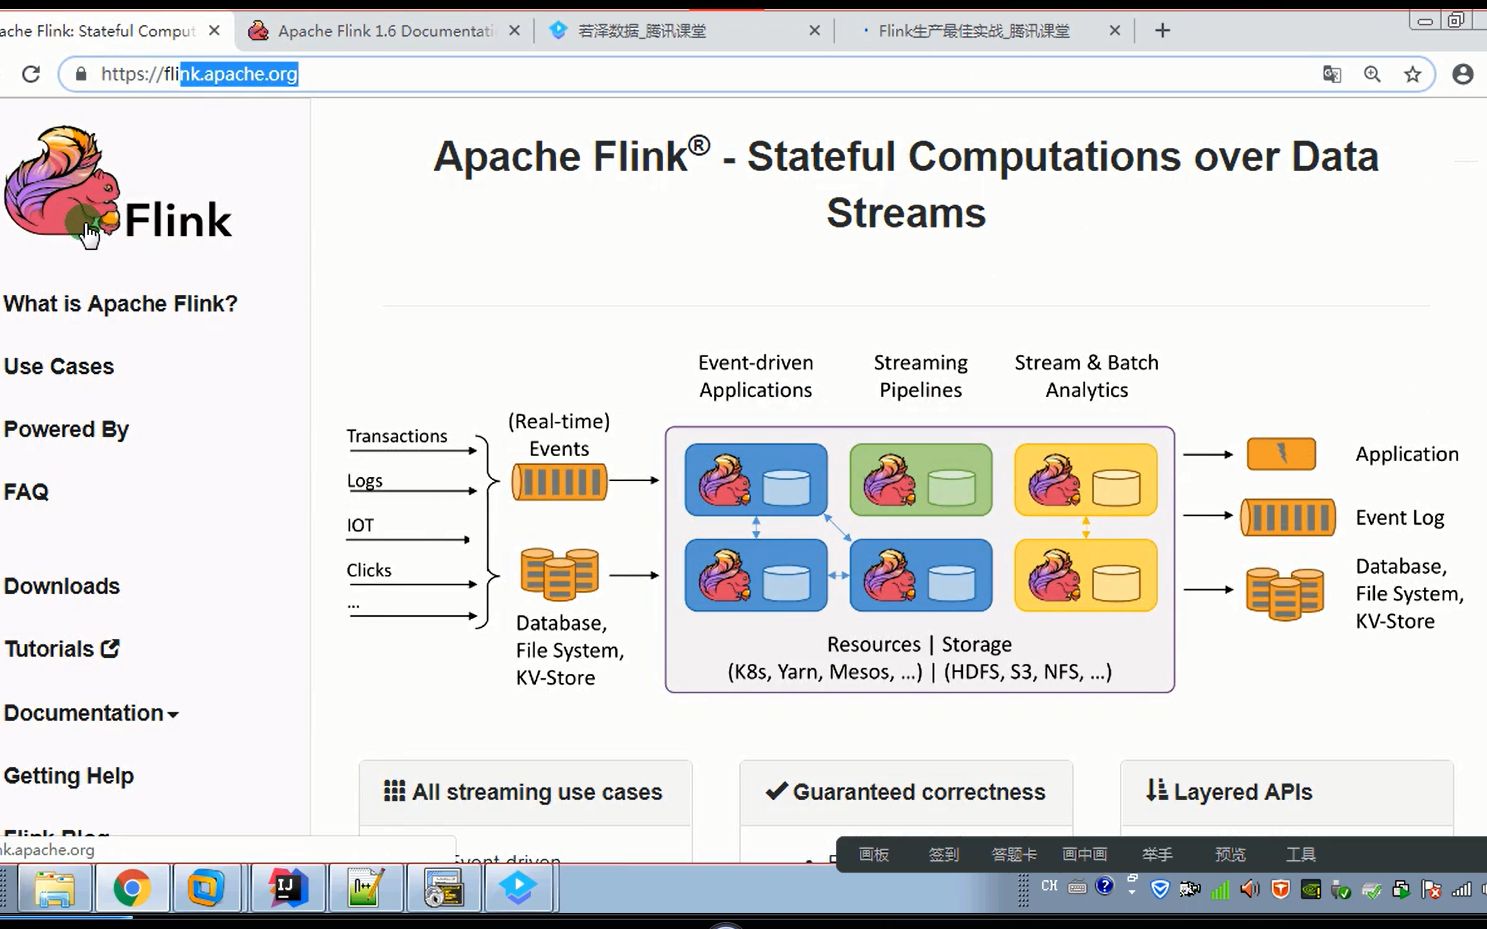Expand the Documentation dropdown menu
This screenshot has width=1487, height=929.
(91, 713)
